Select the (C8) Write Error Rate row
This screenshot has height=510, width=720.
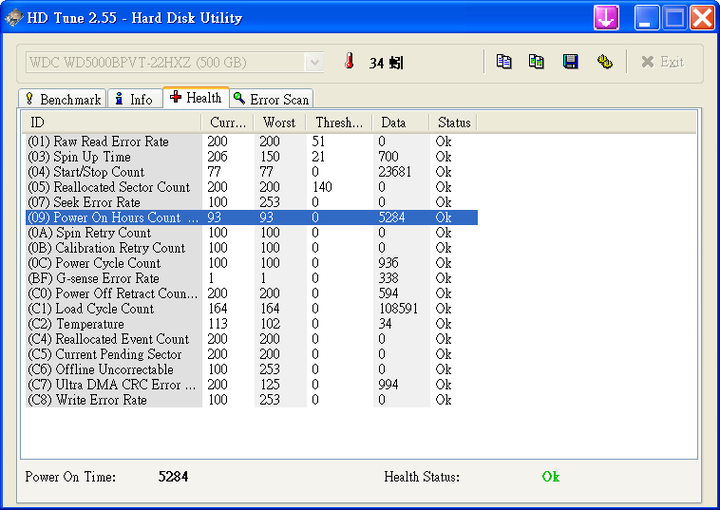(x=252, y=399)
